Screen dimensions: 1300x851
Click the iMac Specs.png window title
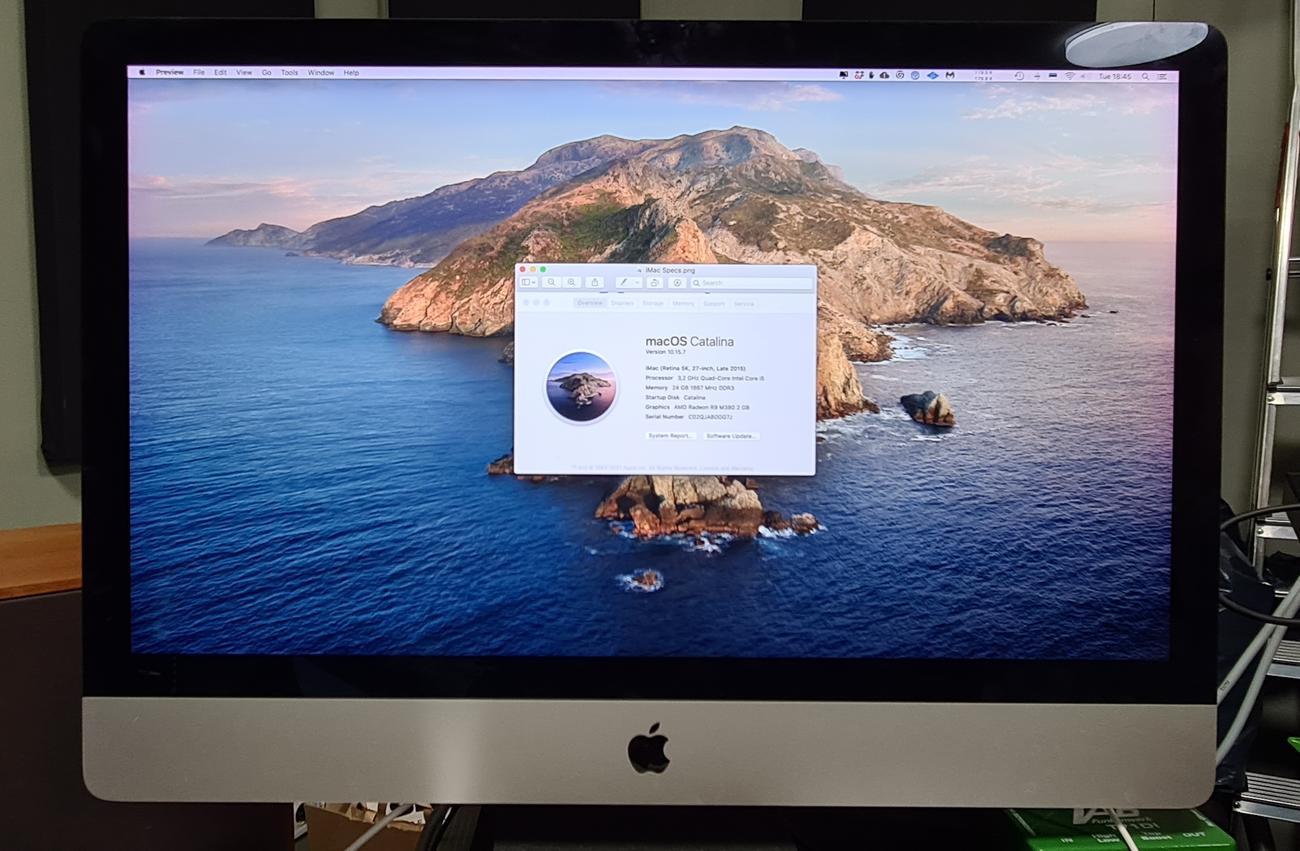(670, 270)
